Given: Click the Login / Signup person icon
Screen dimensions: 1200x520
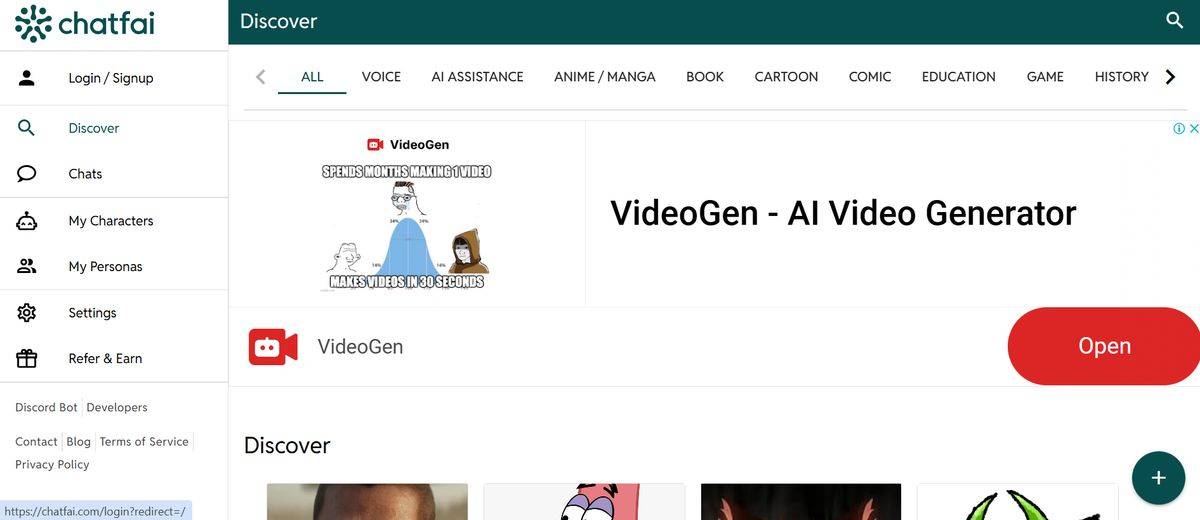Looking at the screenshot, I should coord(27,78).
